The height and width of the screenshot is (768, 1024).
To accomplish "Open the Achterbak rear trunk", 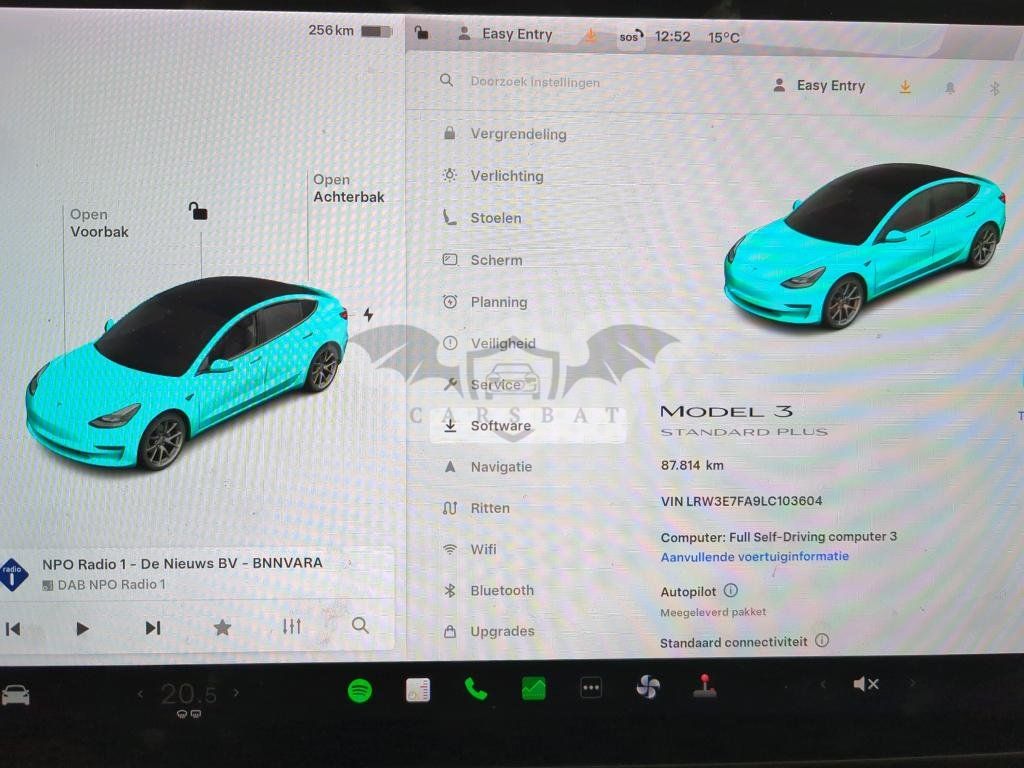I will point(349,188).
